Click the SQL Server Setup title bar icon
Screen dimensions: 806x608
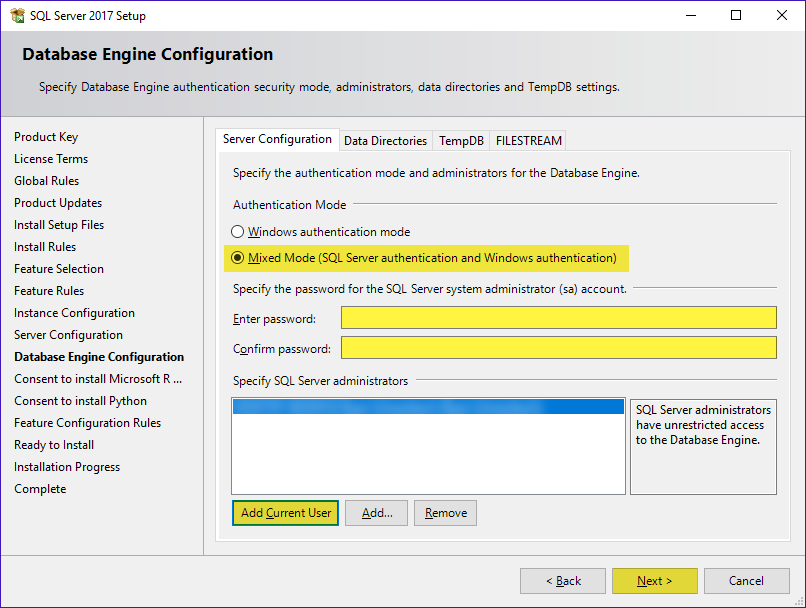[17, 15]
